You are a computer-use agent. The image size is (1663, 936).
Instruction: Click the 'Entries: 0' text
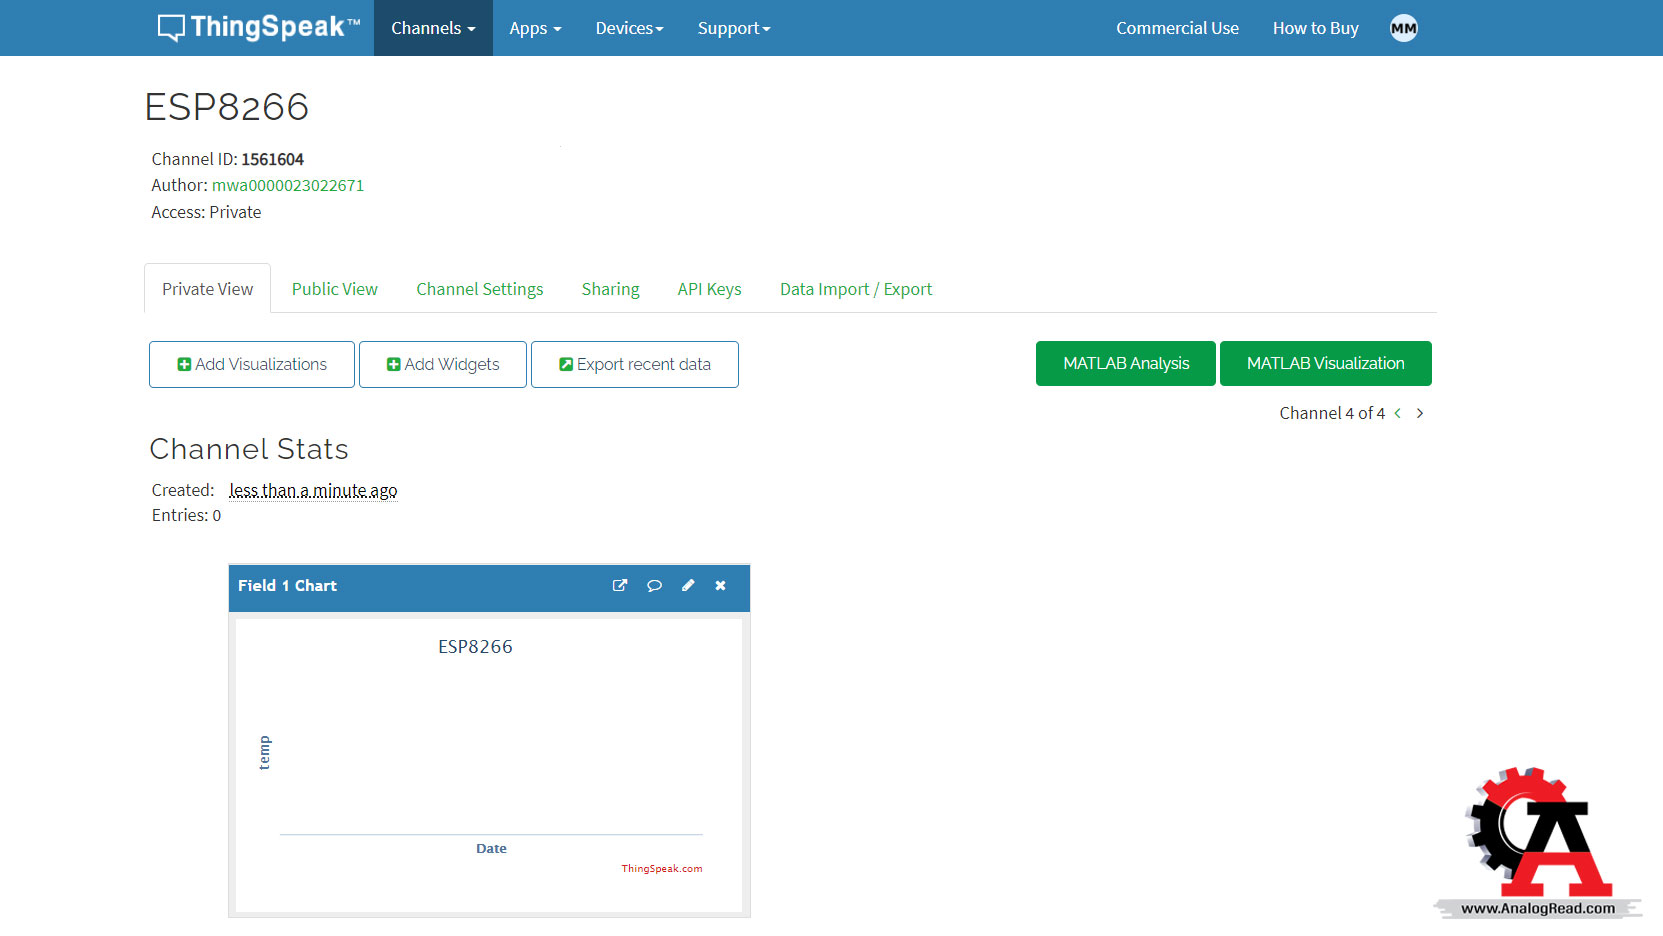coord(187,515)
